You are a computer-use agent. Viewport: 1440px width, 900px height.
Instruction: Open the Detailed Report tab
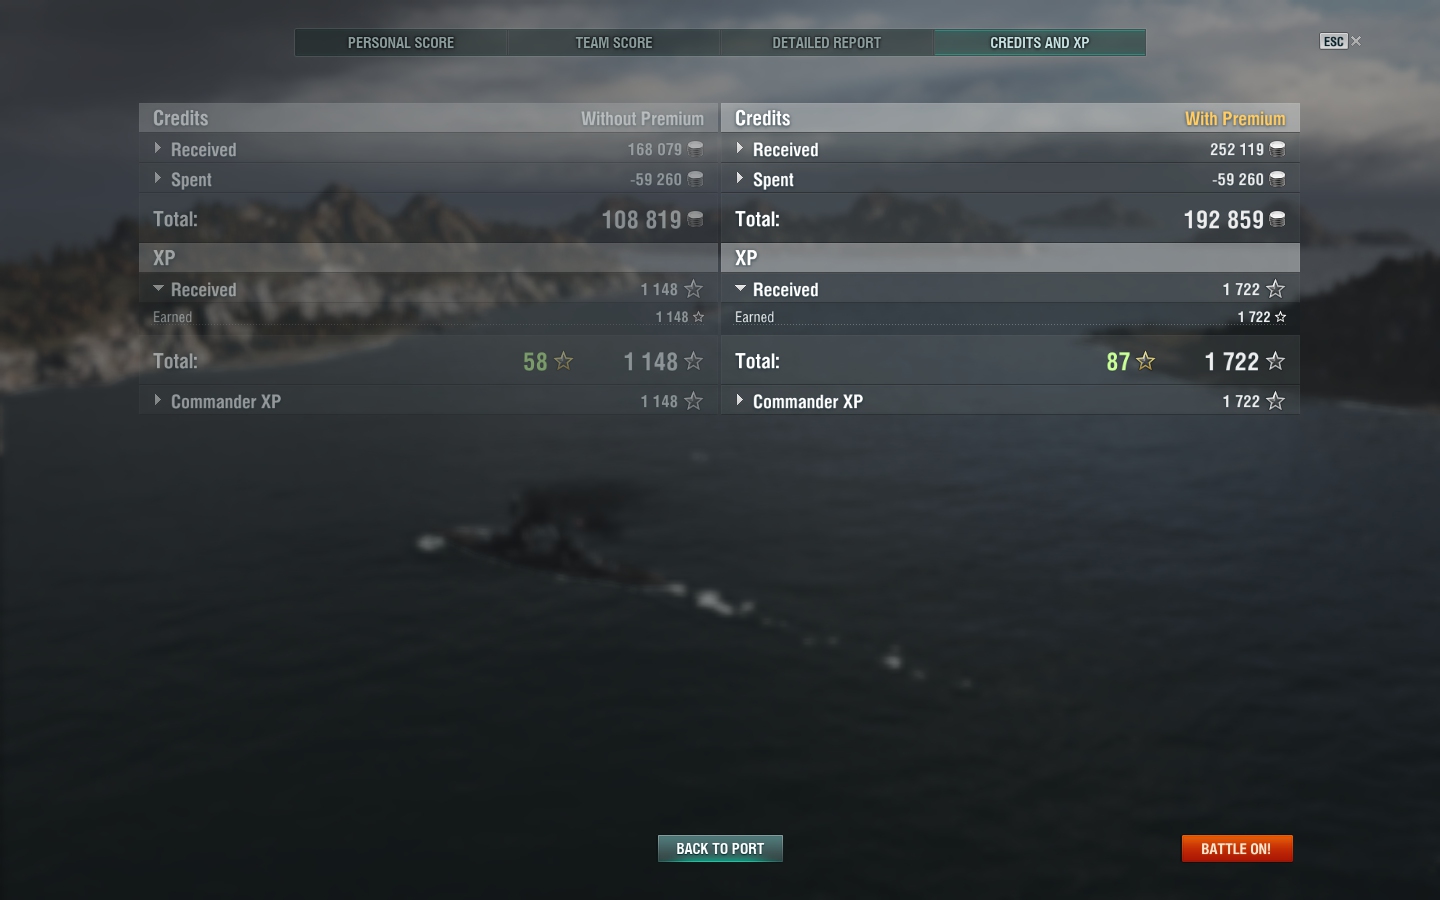coord(827,42)
